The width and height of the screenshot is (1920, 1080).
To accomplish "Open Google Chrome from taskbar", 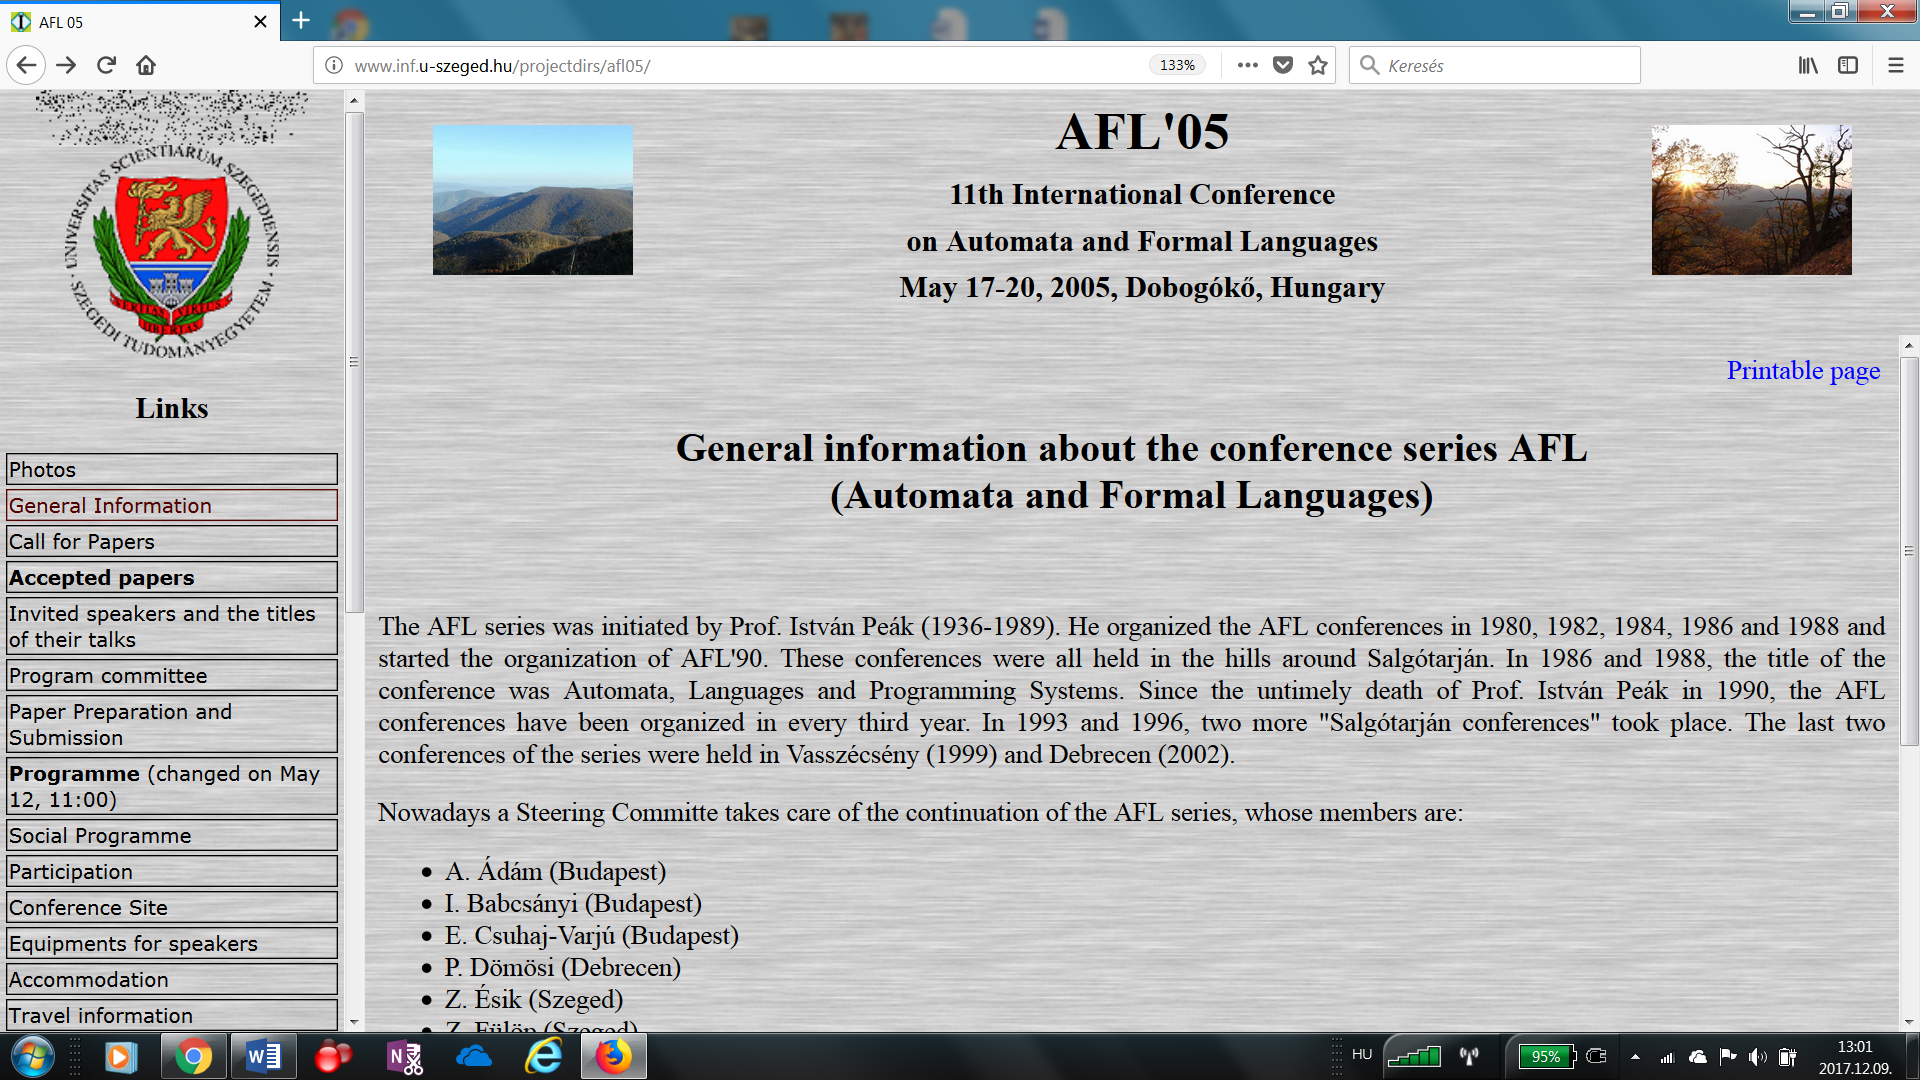I will point(193,1056).
